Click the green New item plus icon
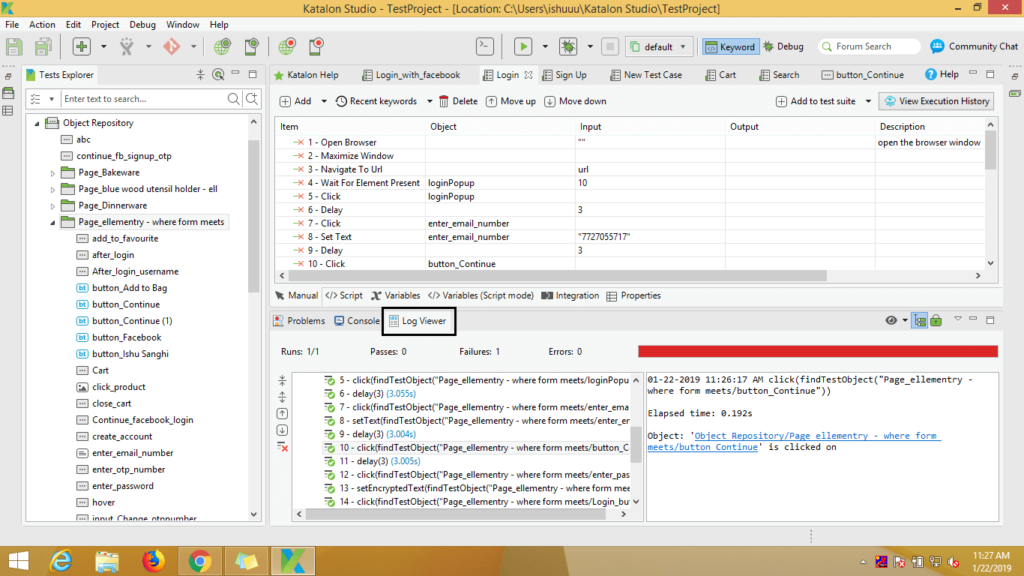Image resolution: width=1024 pixels, height=576 pixels. tap(82, 46)
